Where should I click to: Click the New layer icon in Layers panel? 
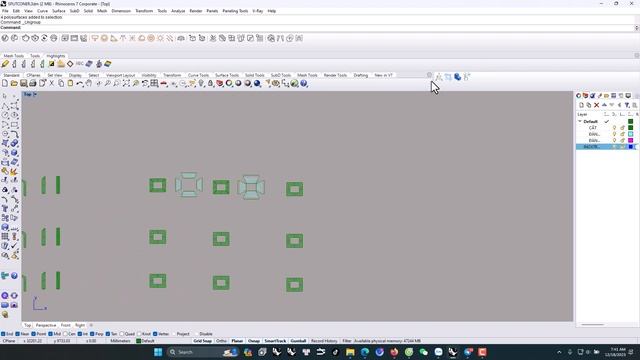(x=581, y=105)
